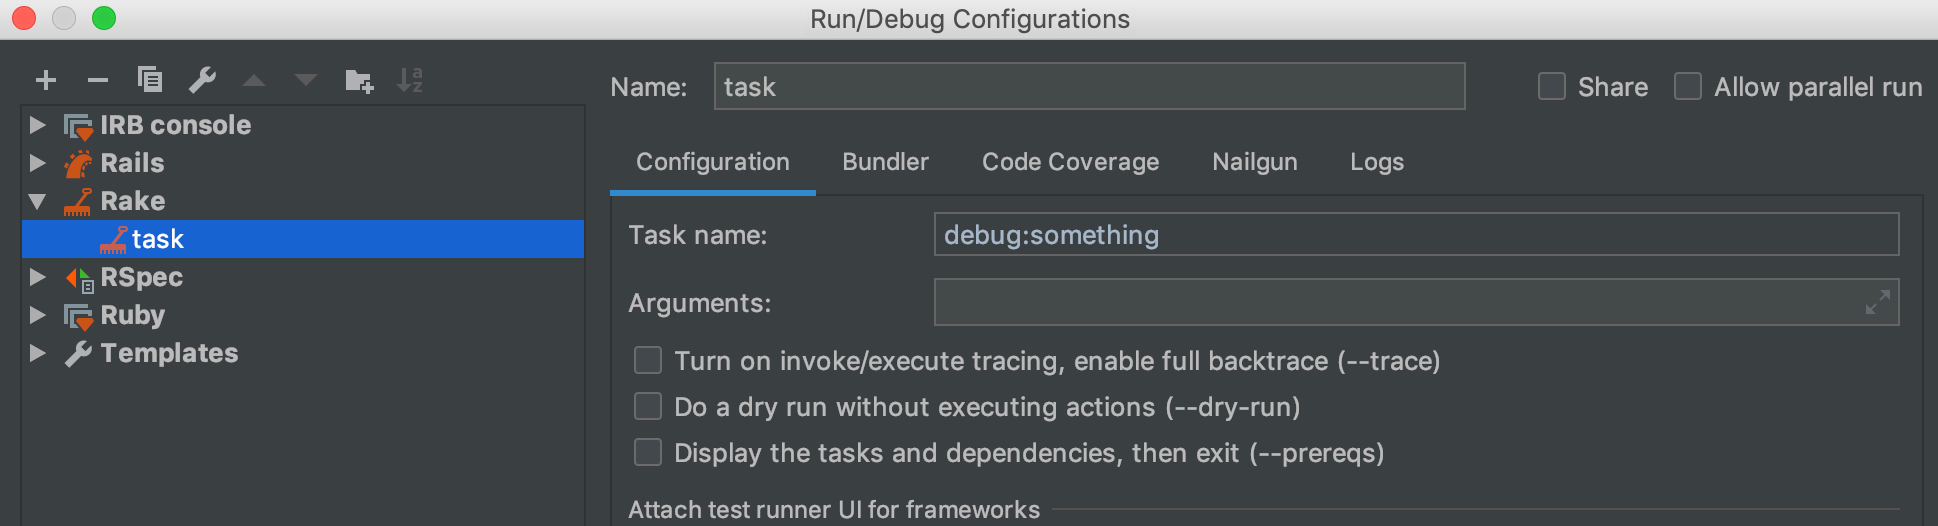Expand the RSpec node

(x=38, y=277)
